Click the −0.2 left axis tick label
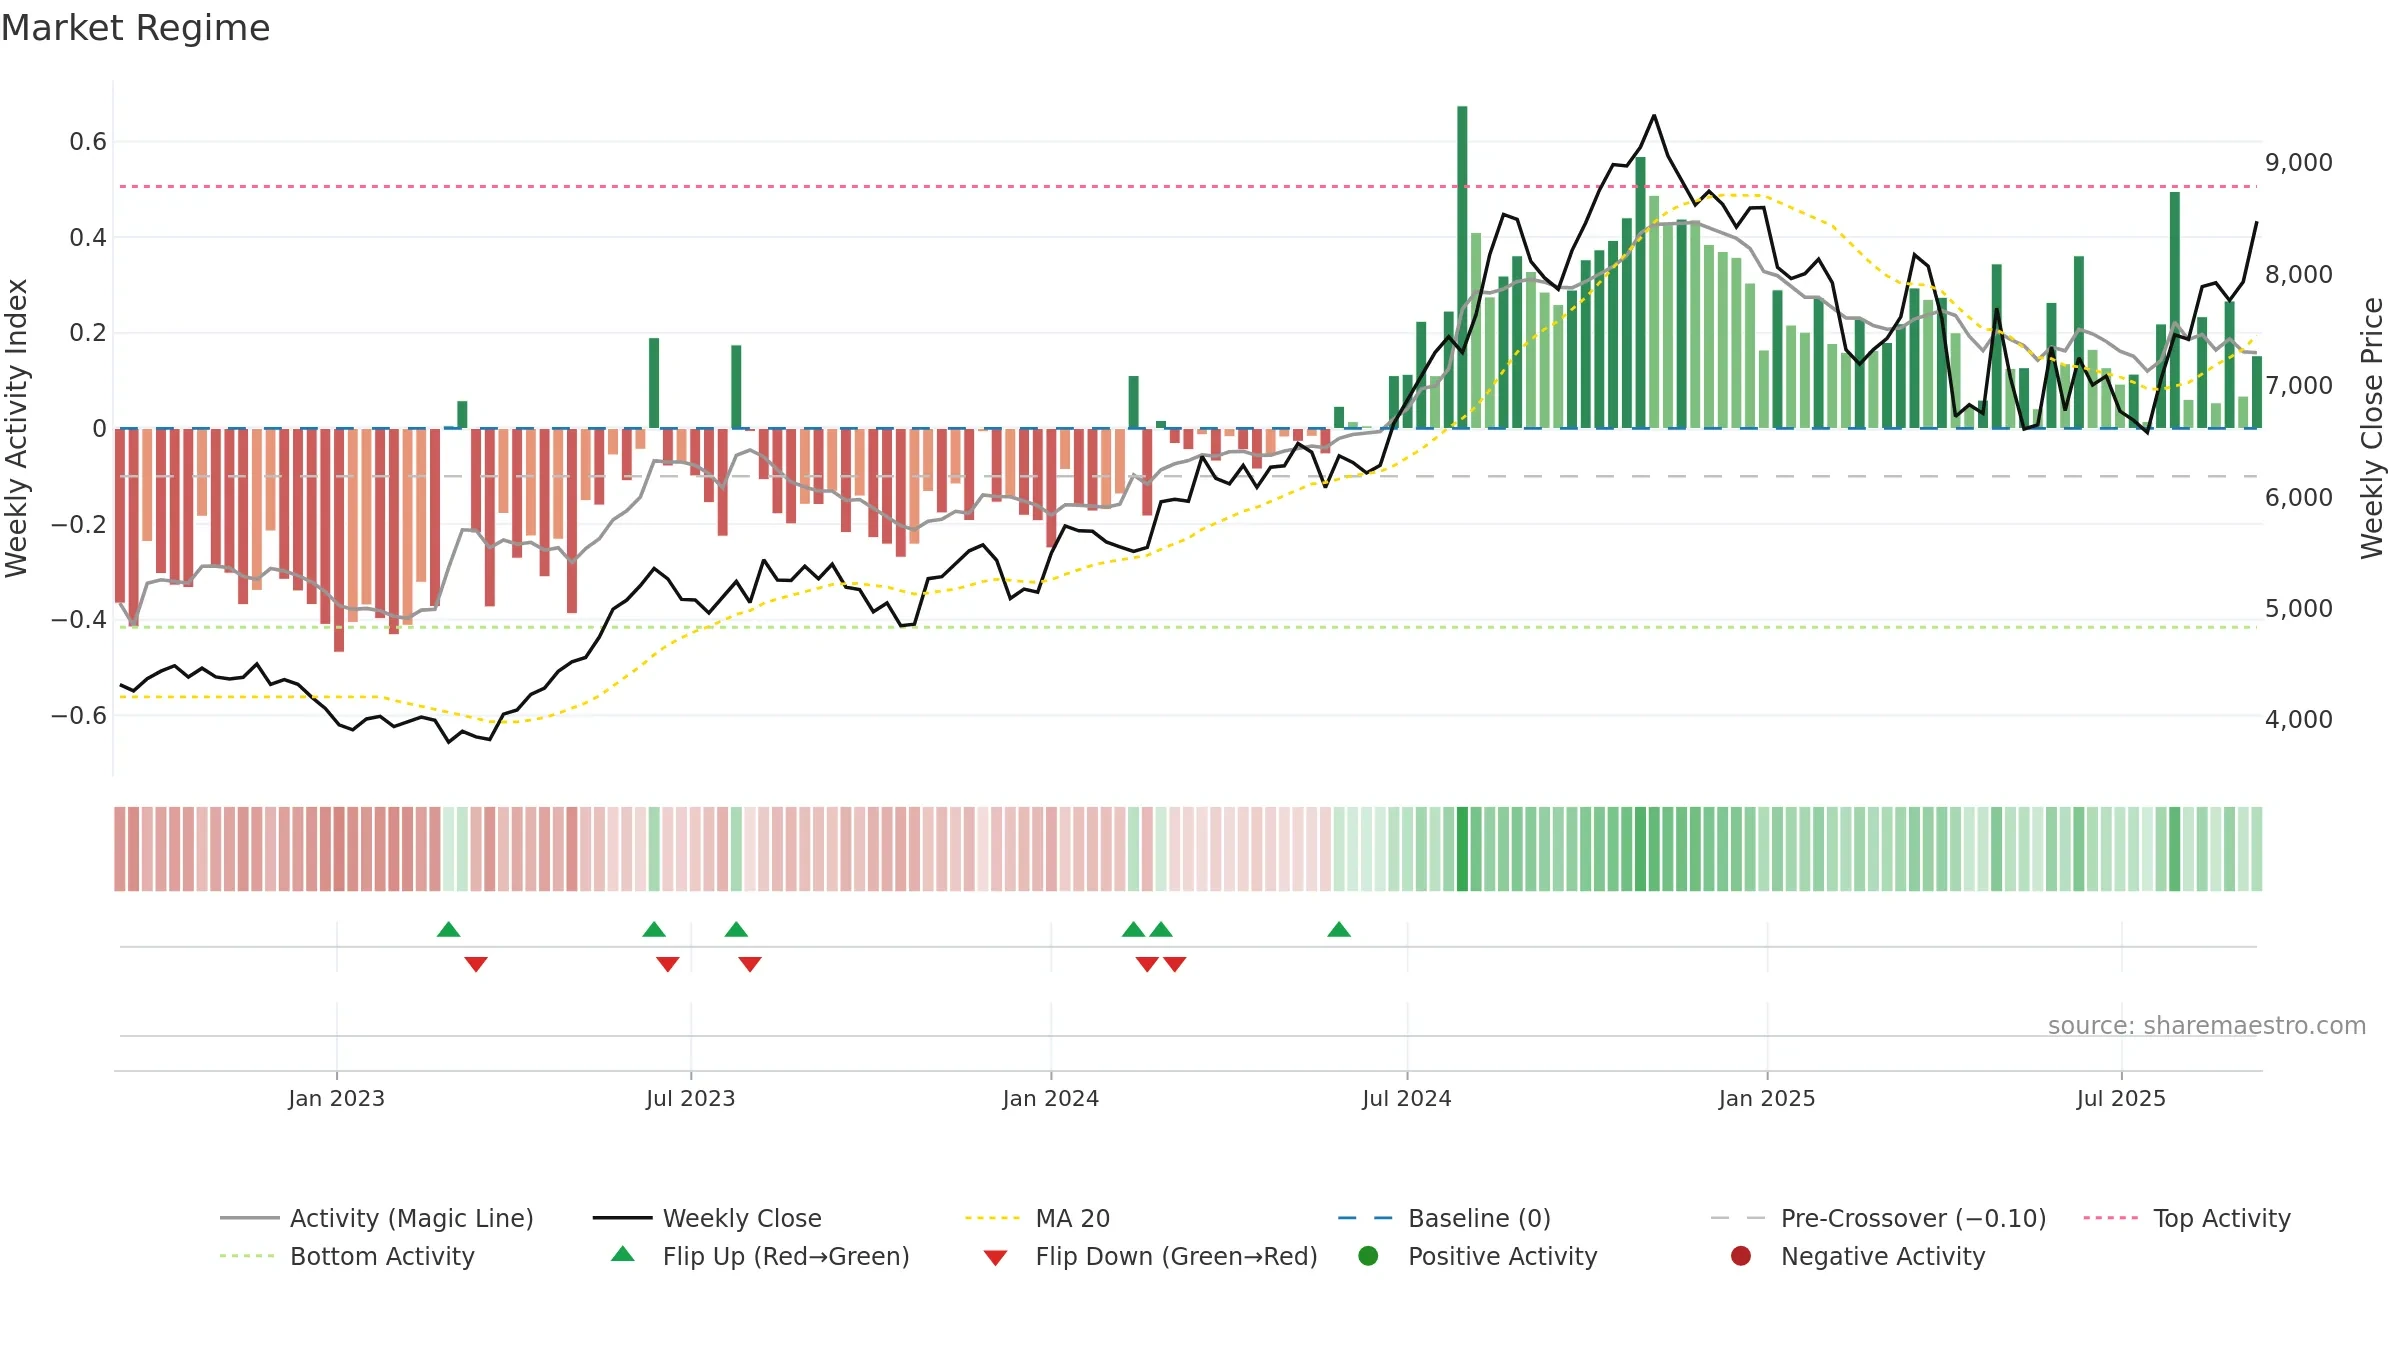Screen dimensions: 2400x1350 coord(79,524)
